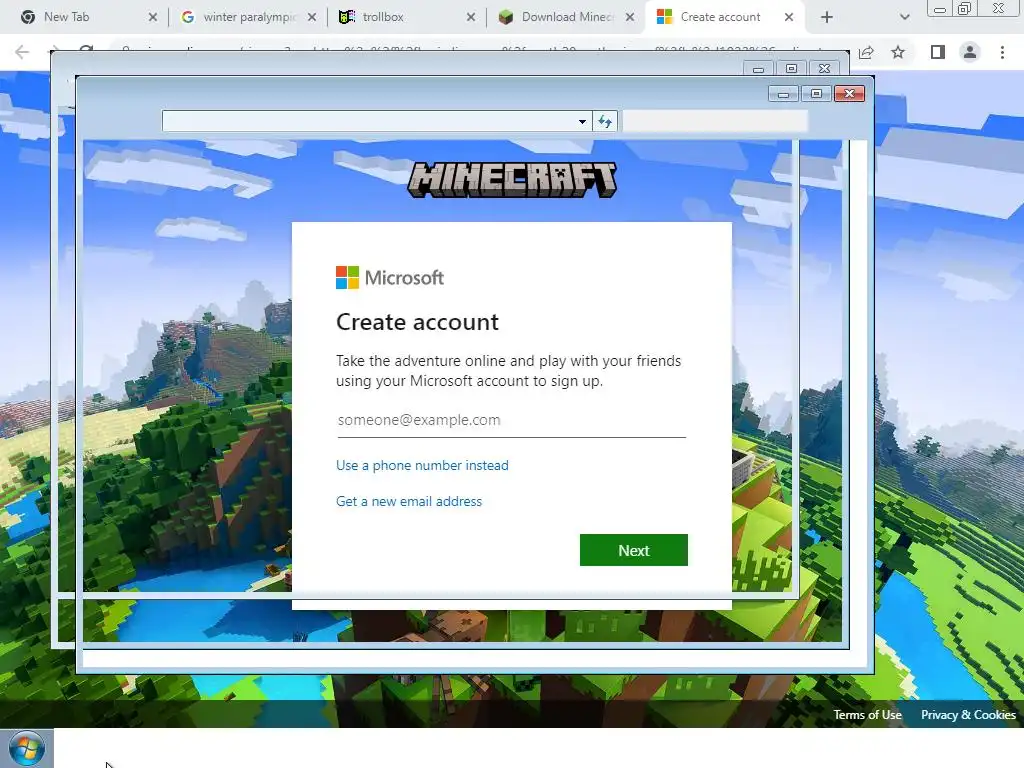
Task: Close the trollbox tab
Action: coord(471,17)
